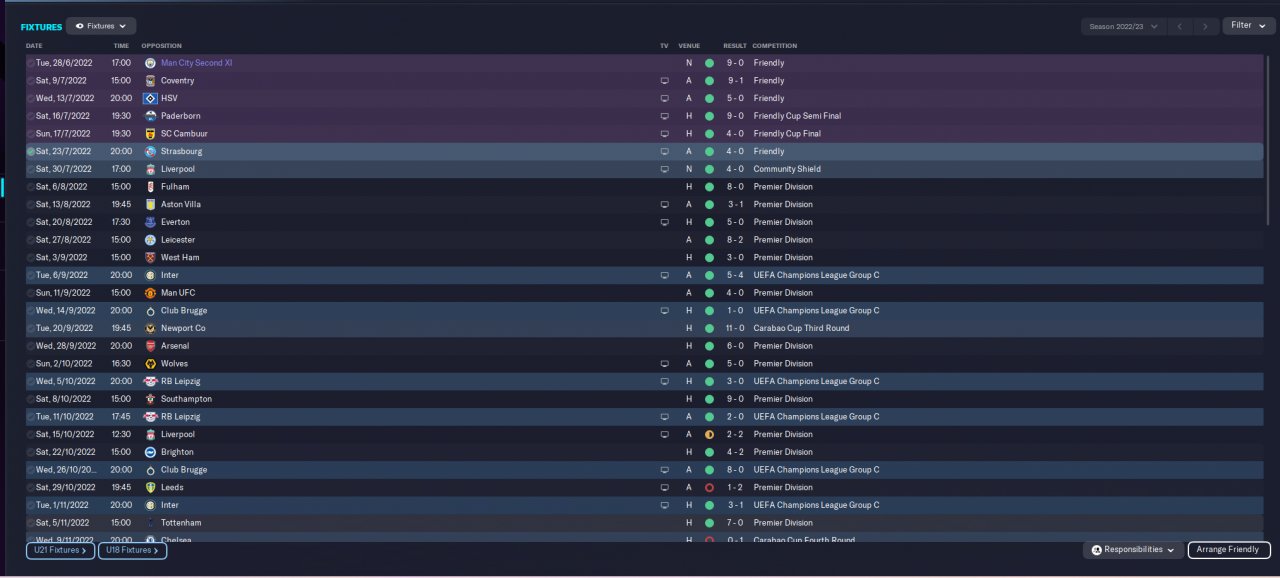
Task: Click the Arrange Friendly button
Action: click(1229, 550)
